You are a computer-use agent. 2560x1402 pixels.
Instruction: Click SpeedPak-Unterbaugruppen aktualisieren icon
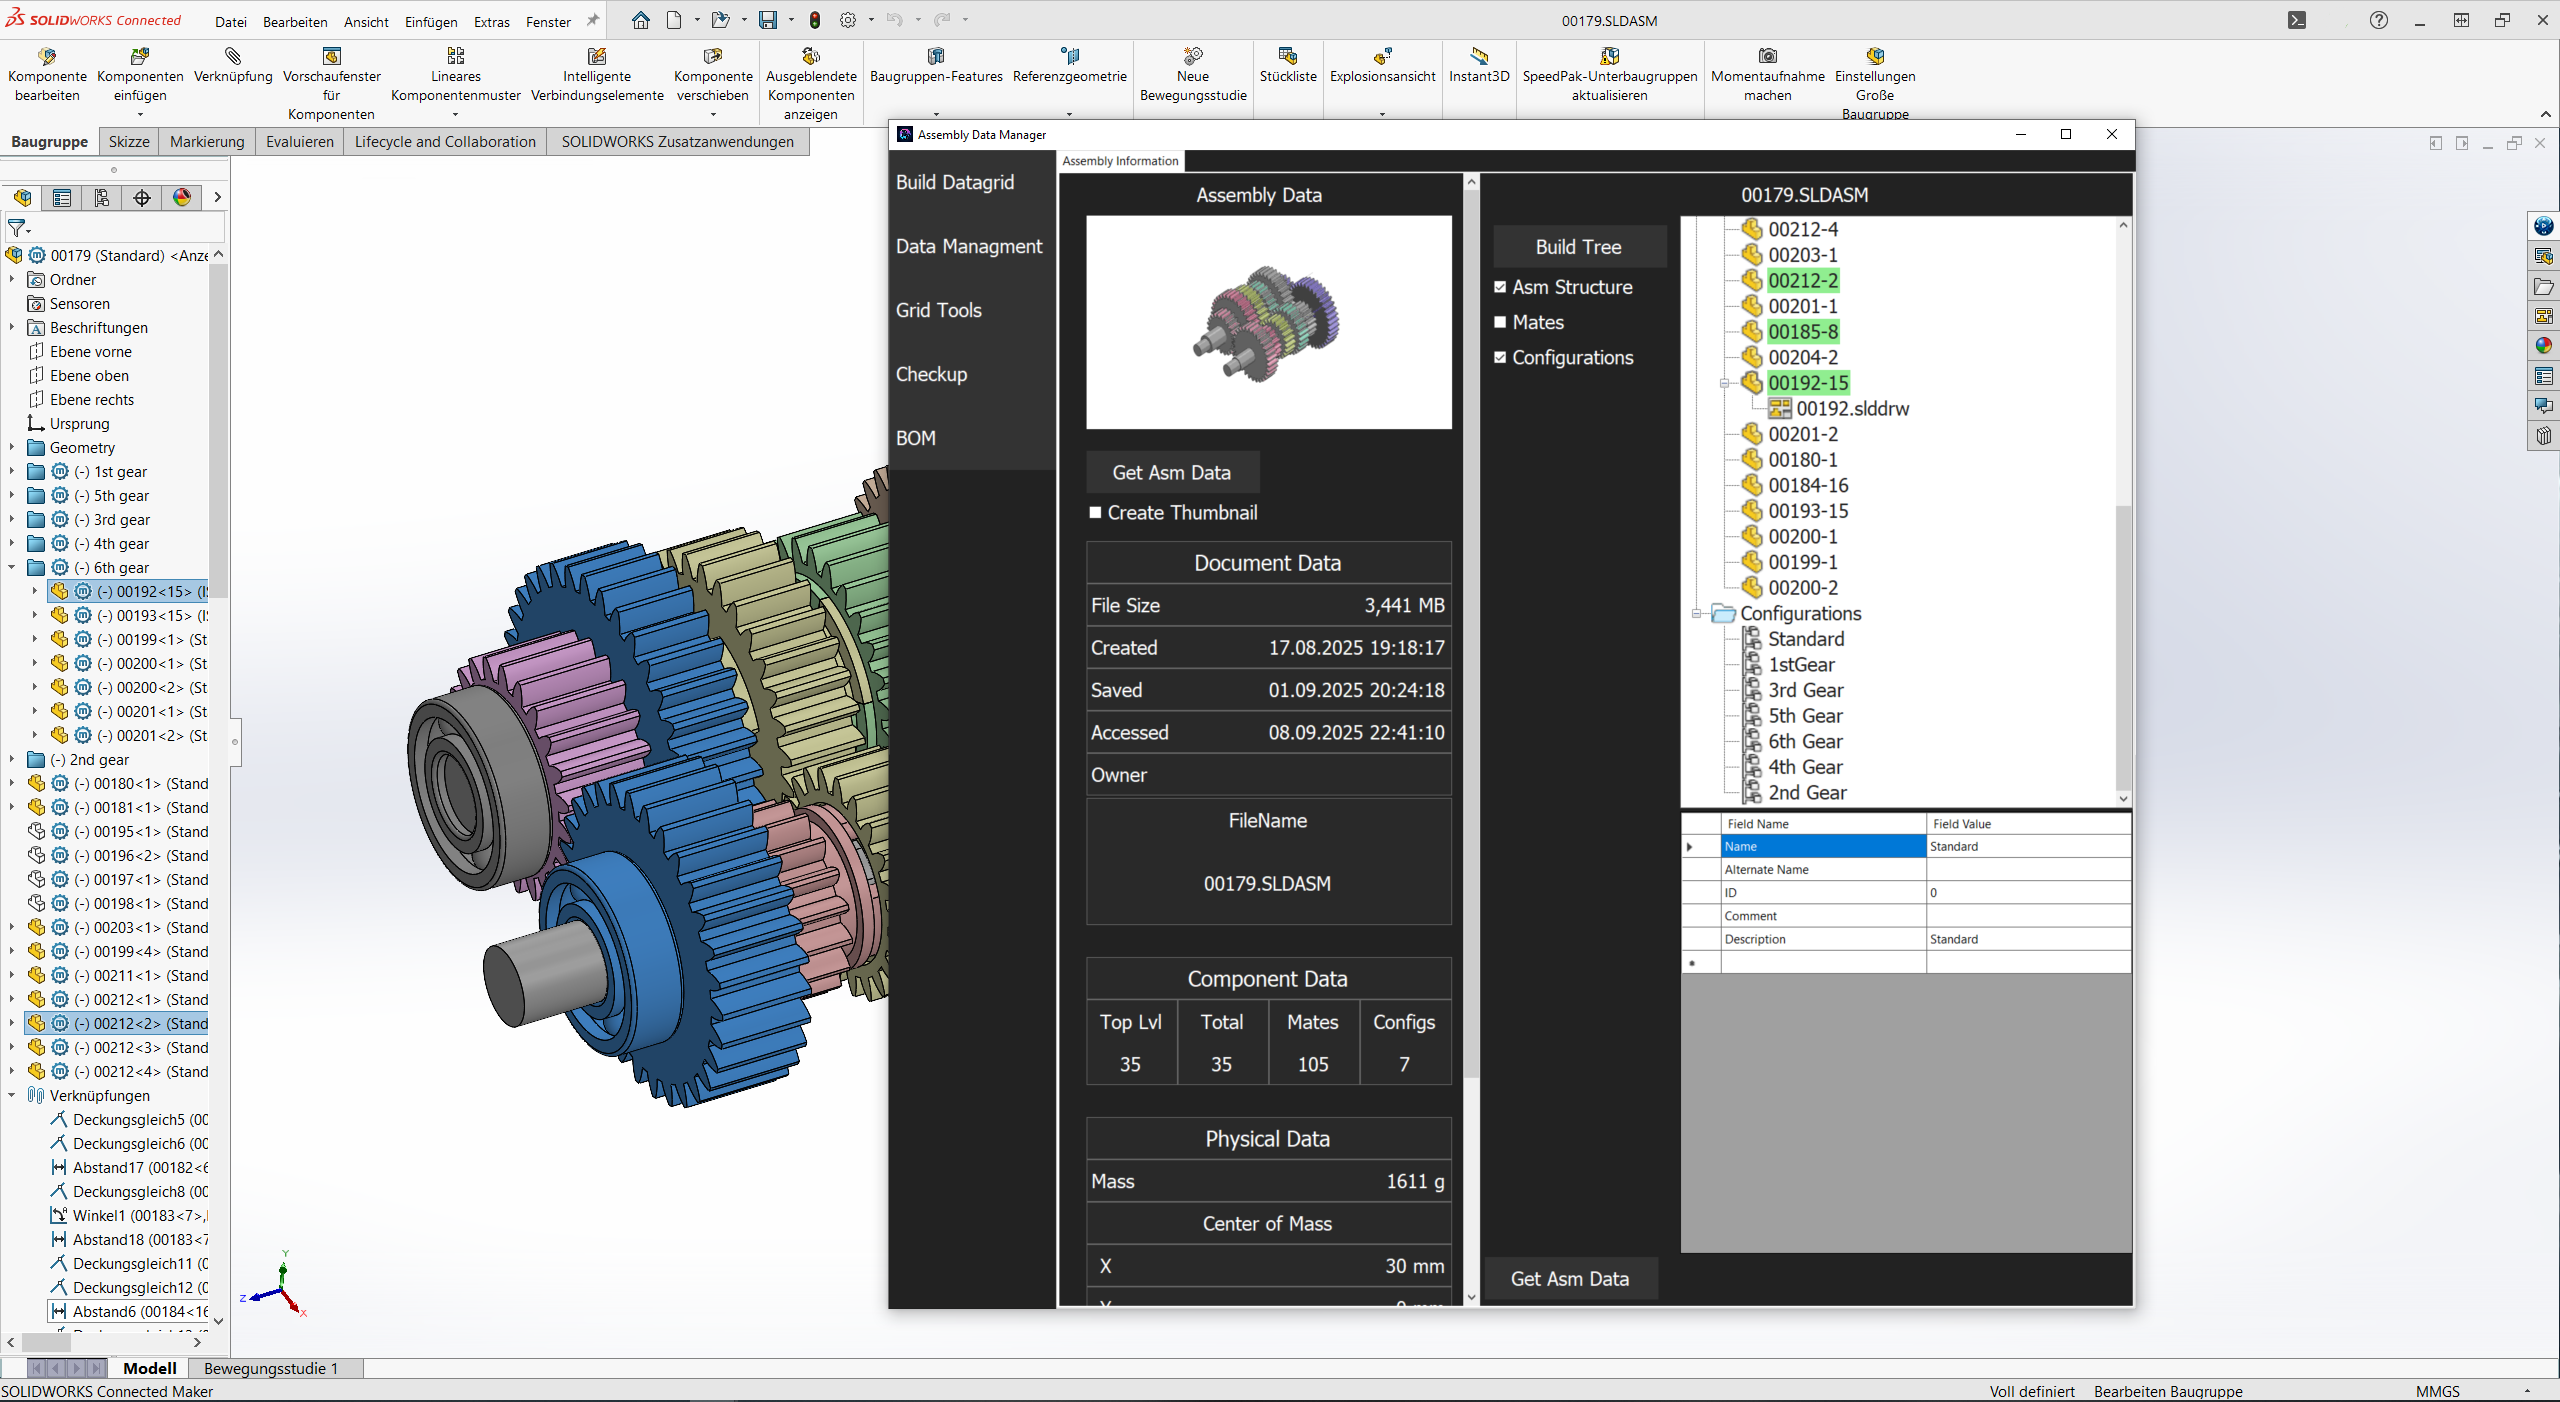(x=1610, y=56)
